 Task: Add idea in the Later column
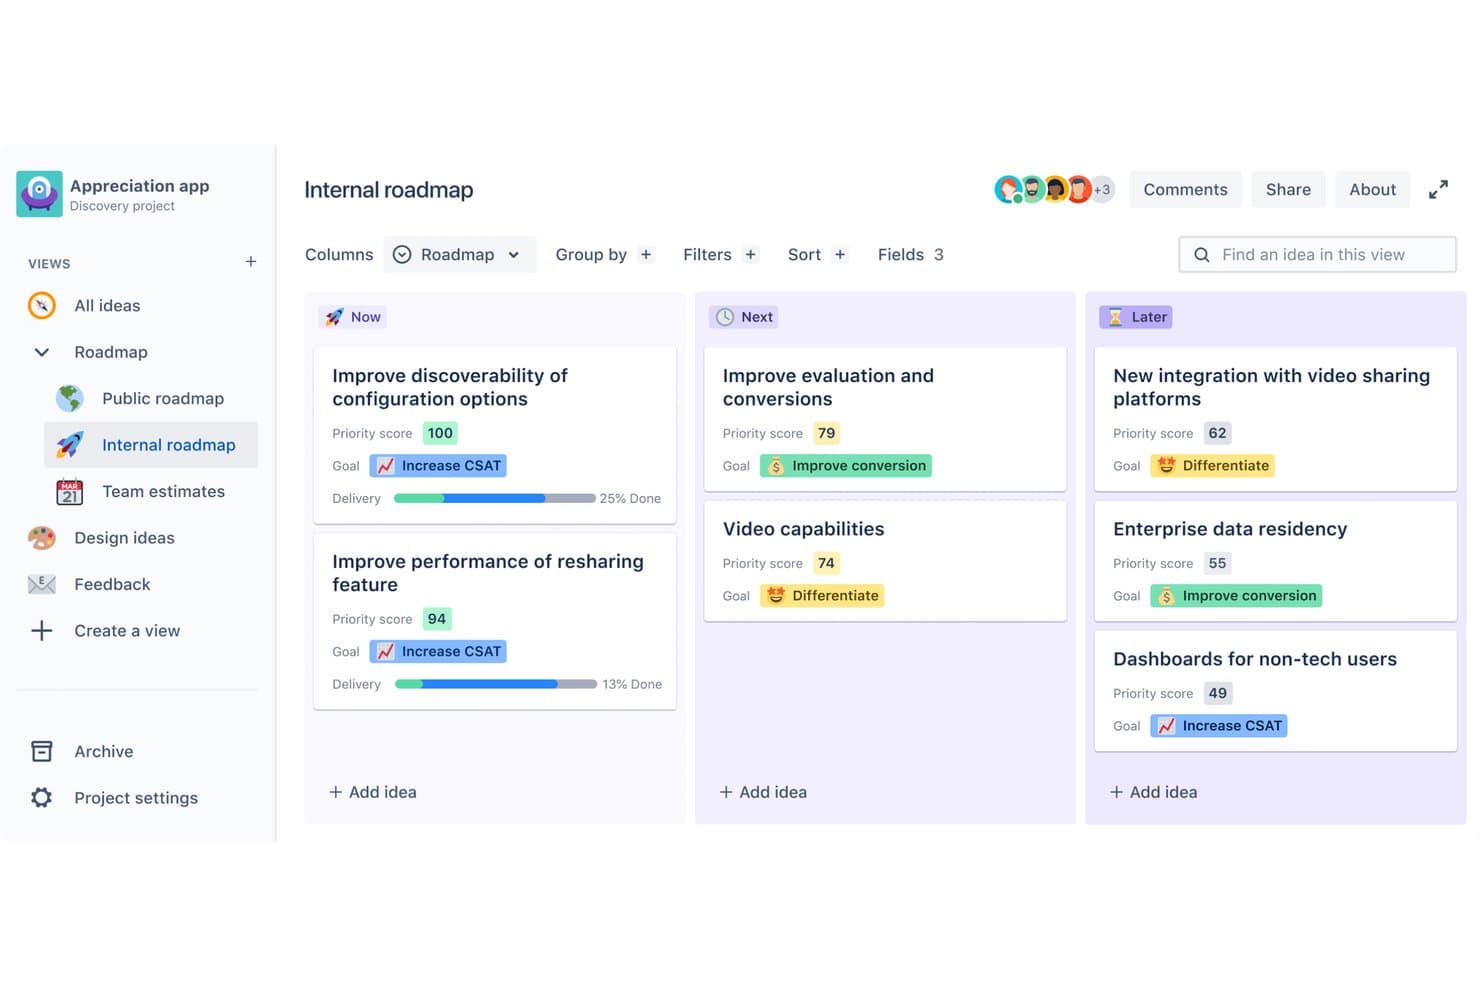[1153, 792]
